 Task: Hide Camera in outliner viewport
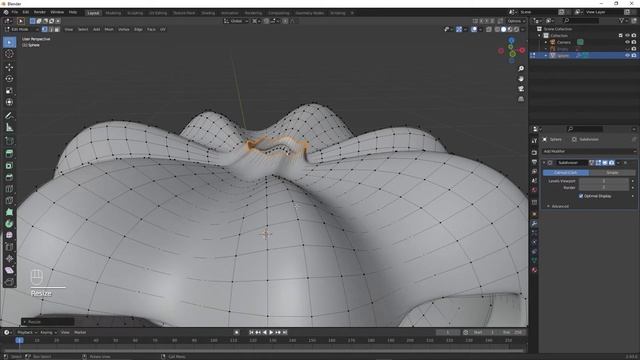click(627, 42)
